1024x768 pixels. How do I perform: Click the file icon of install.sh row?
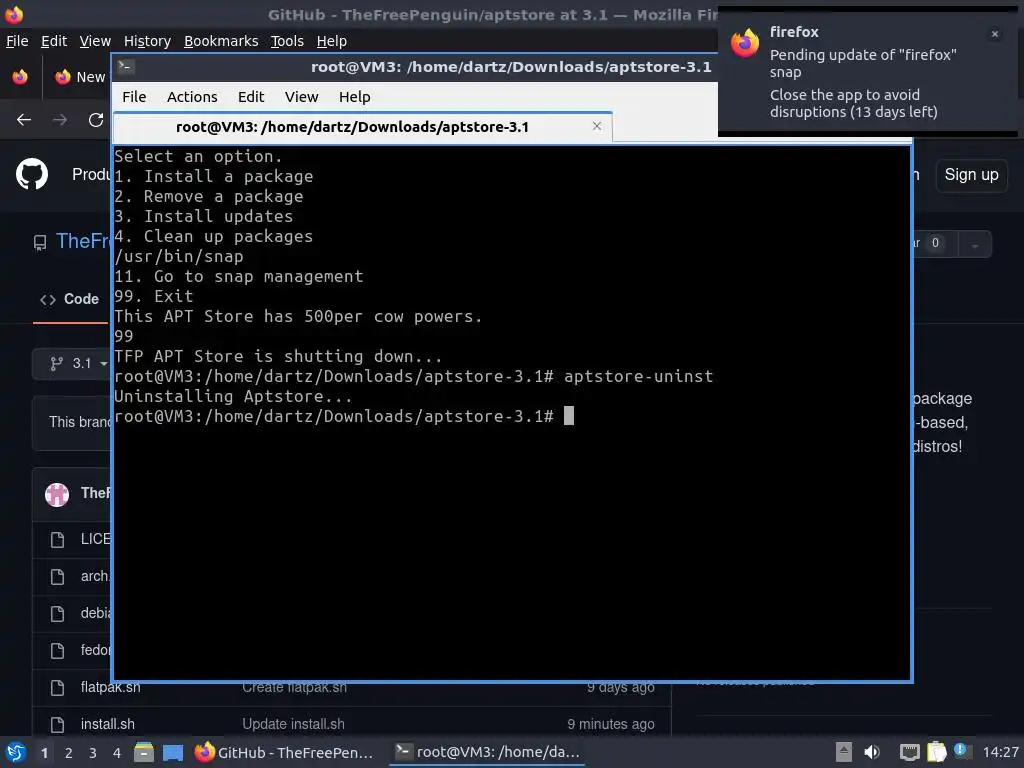(x=57, y=724)
